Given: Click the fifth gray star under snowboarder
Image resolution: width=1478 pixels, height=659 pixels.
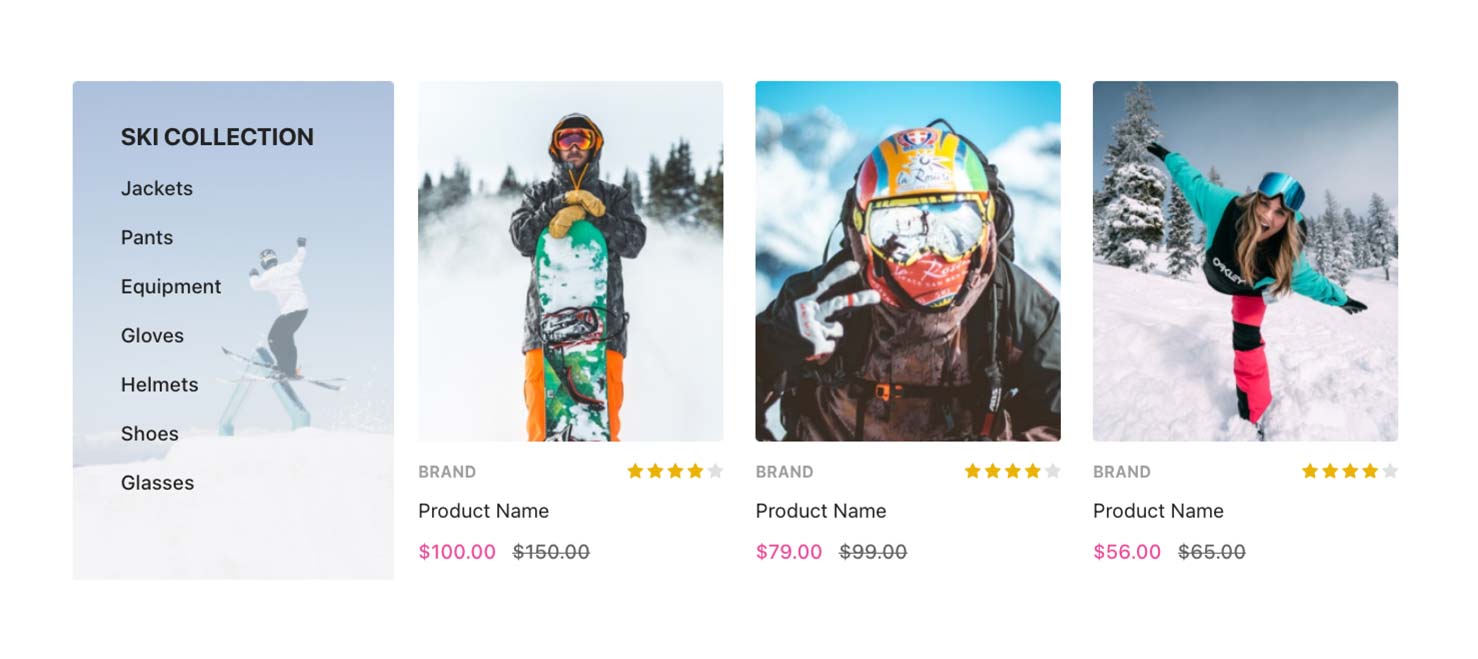Looking at the screenshot, I should [x=715, y=471].
